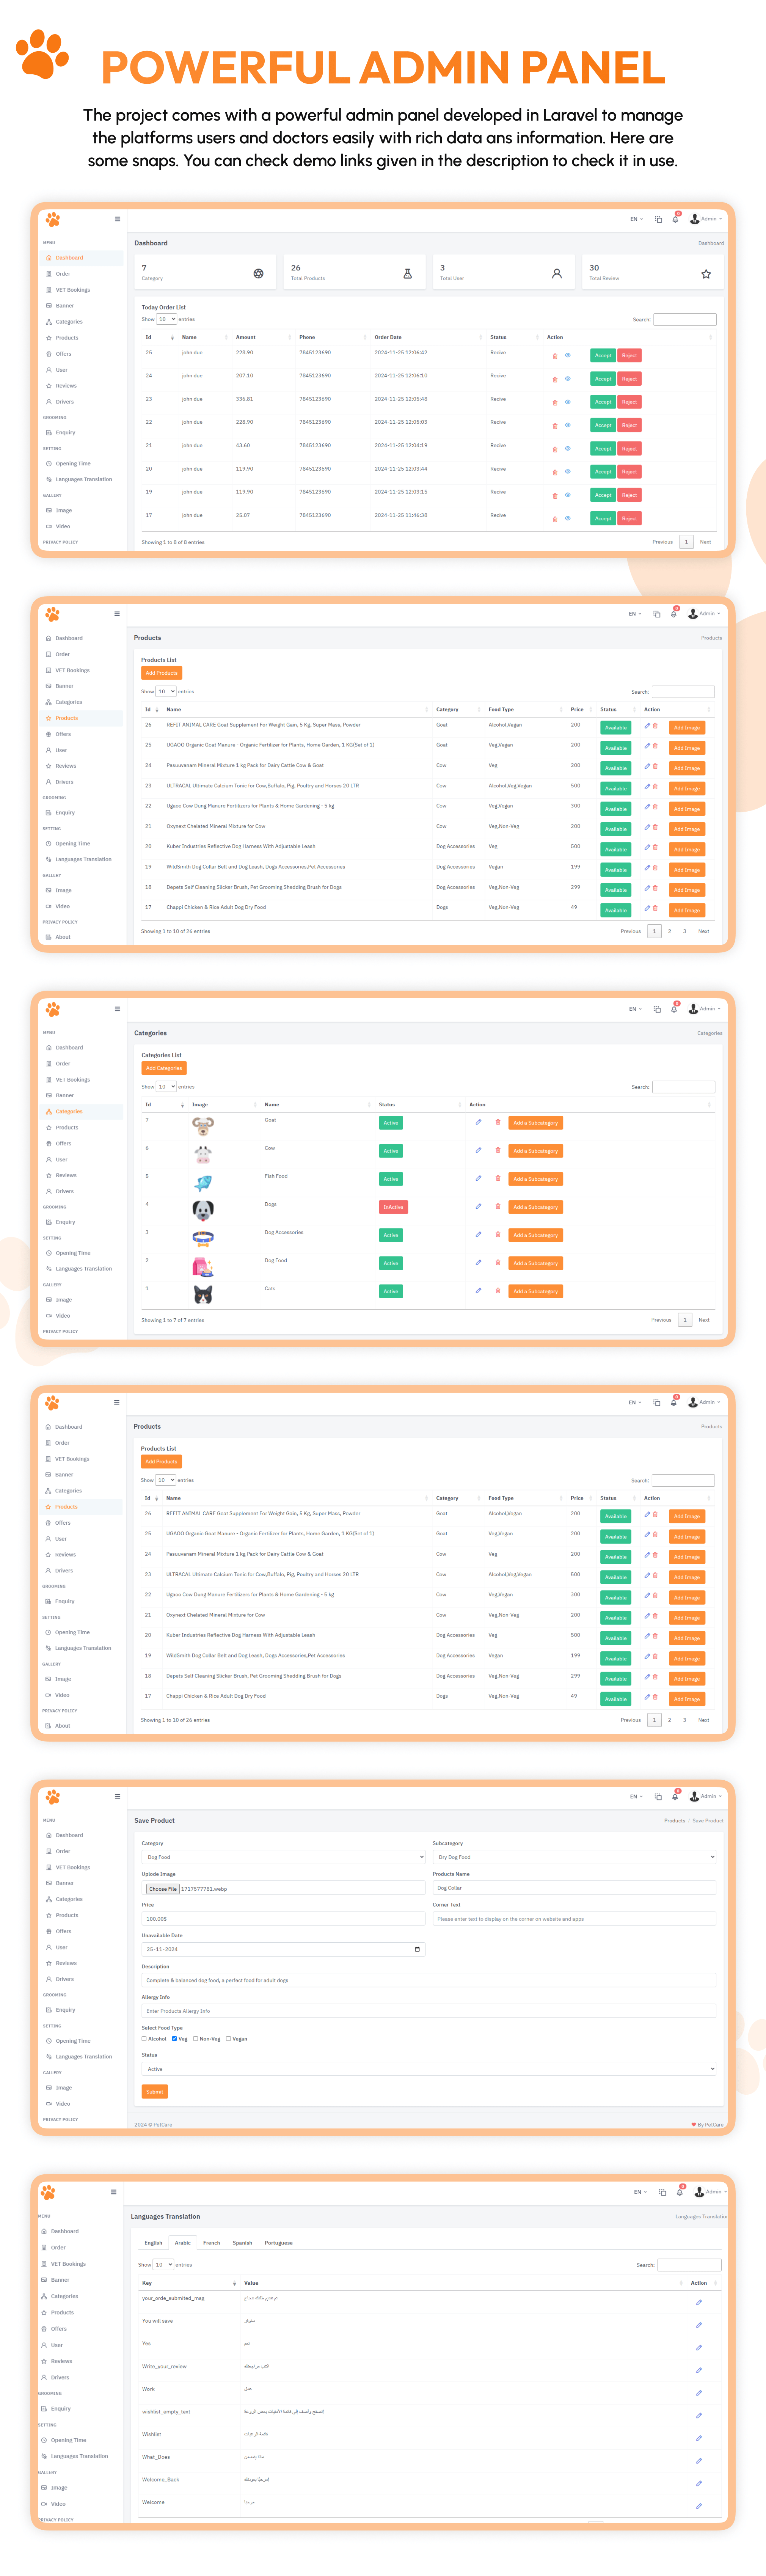
Task: Click edit pencil for your_orde_submited_msg key
Action: click(698, 2302)
